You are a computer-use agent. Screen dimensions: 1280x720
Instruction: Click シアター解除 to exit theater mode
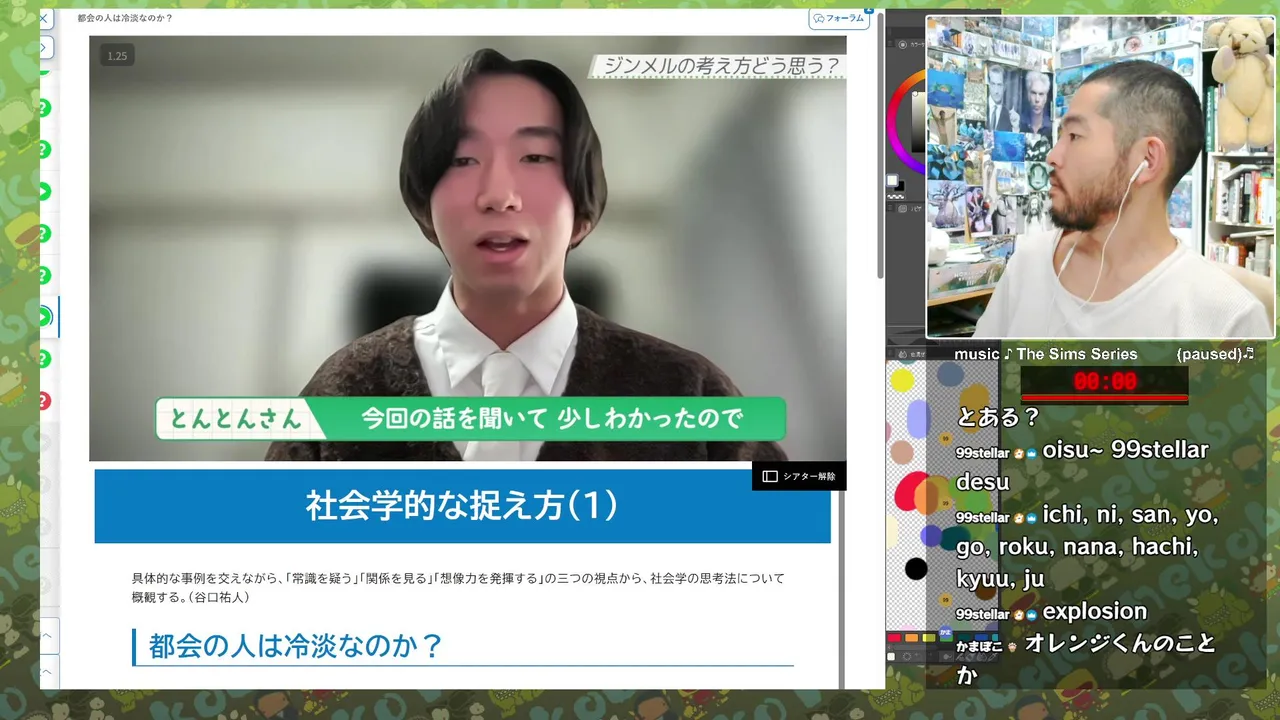[x=799, y=476]
